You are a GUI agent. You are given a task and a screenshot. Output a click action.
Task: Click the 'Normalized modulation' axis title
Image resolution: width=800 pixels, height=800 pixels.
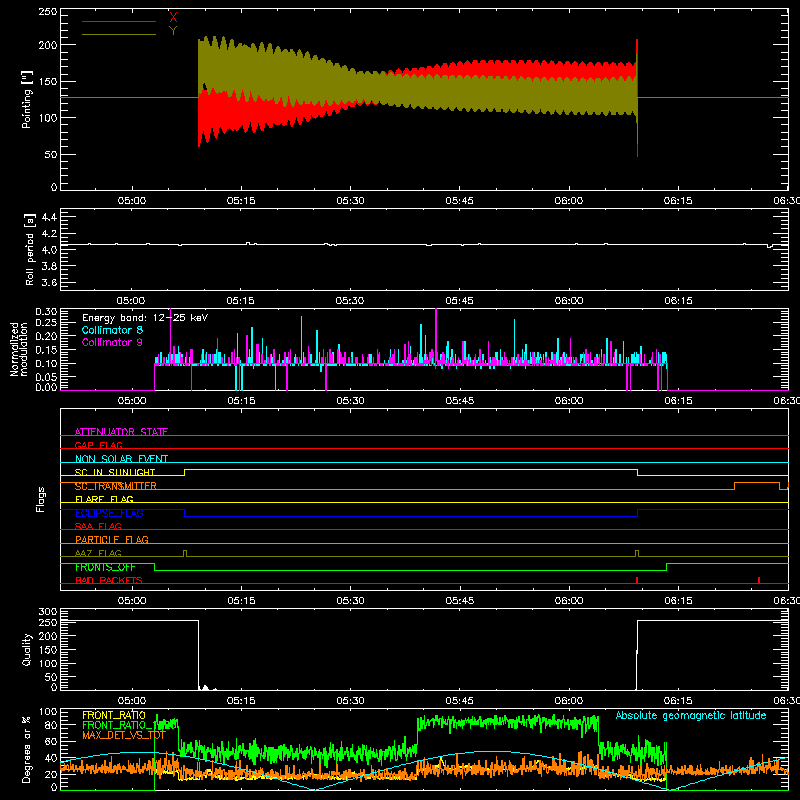[x=19, y=349]
